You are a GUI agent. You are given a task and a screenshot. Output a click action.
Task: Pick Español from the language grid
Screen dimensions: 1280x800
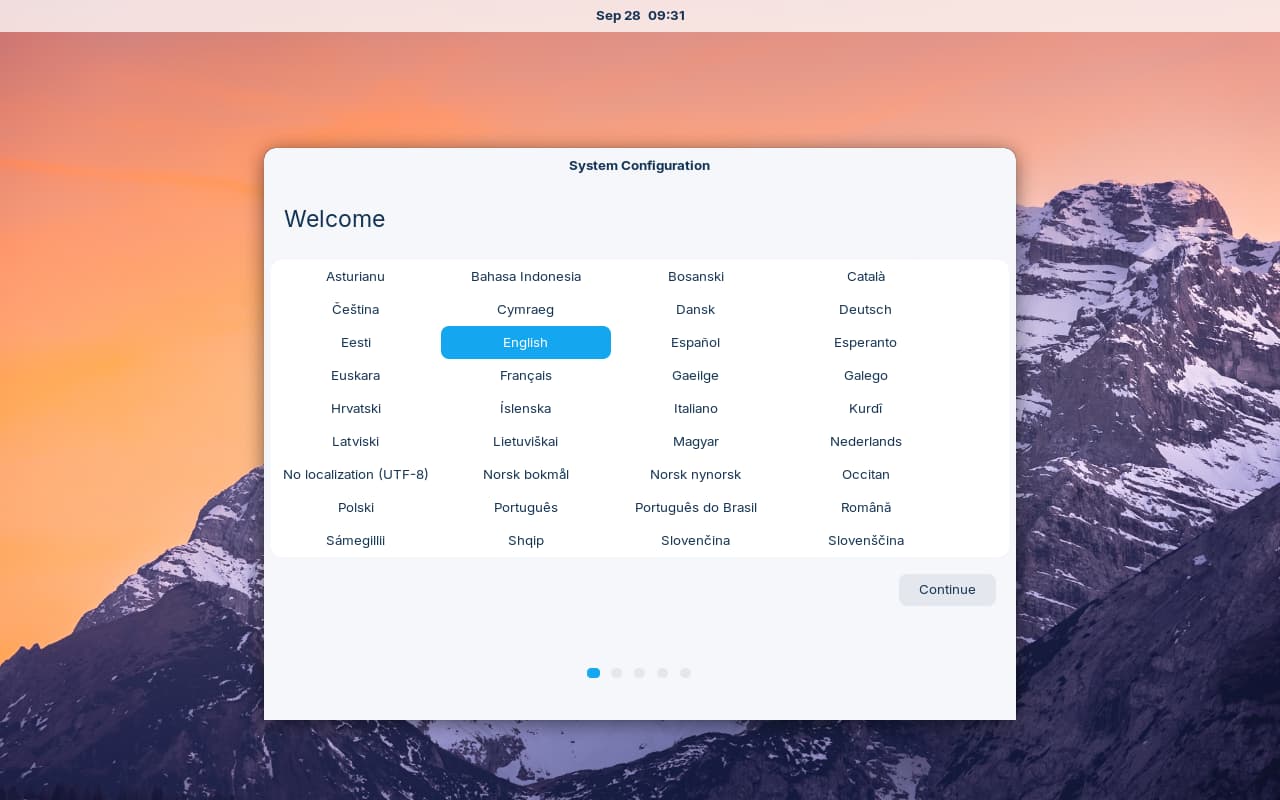(695, 342)
